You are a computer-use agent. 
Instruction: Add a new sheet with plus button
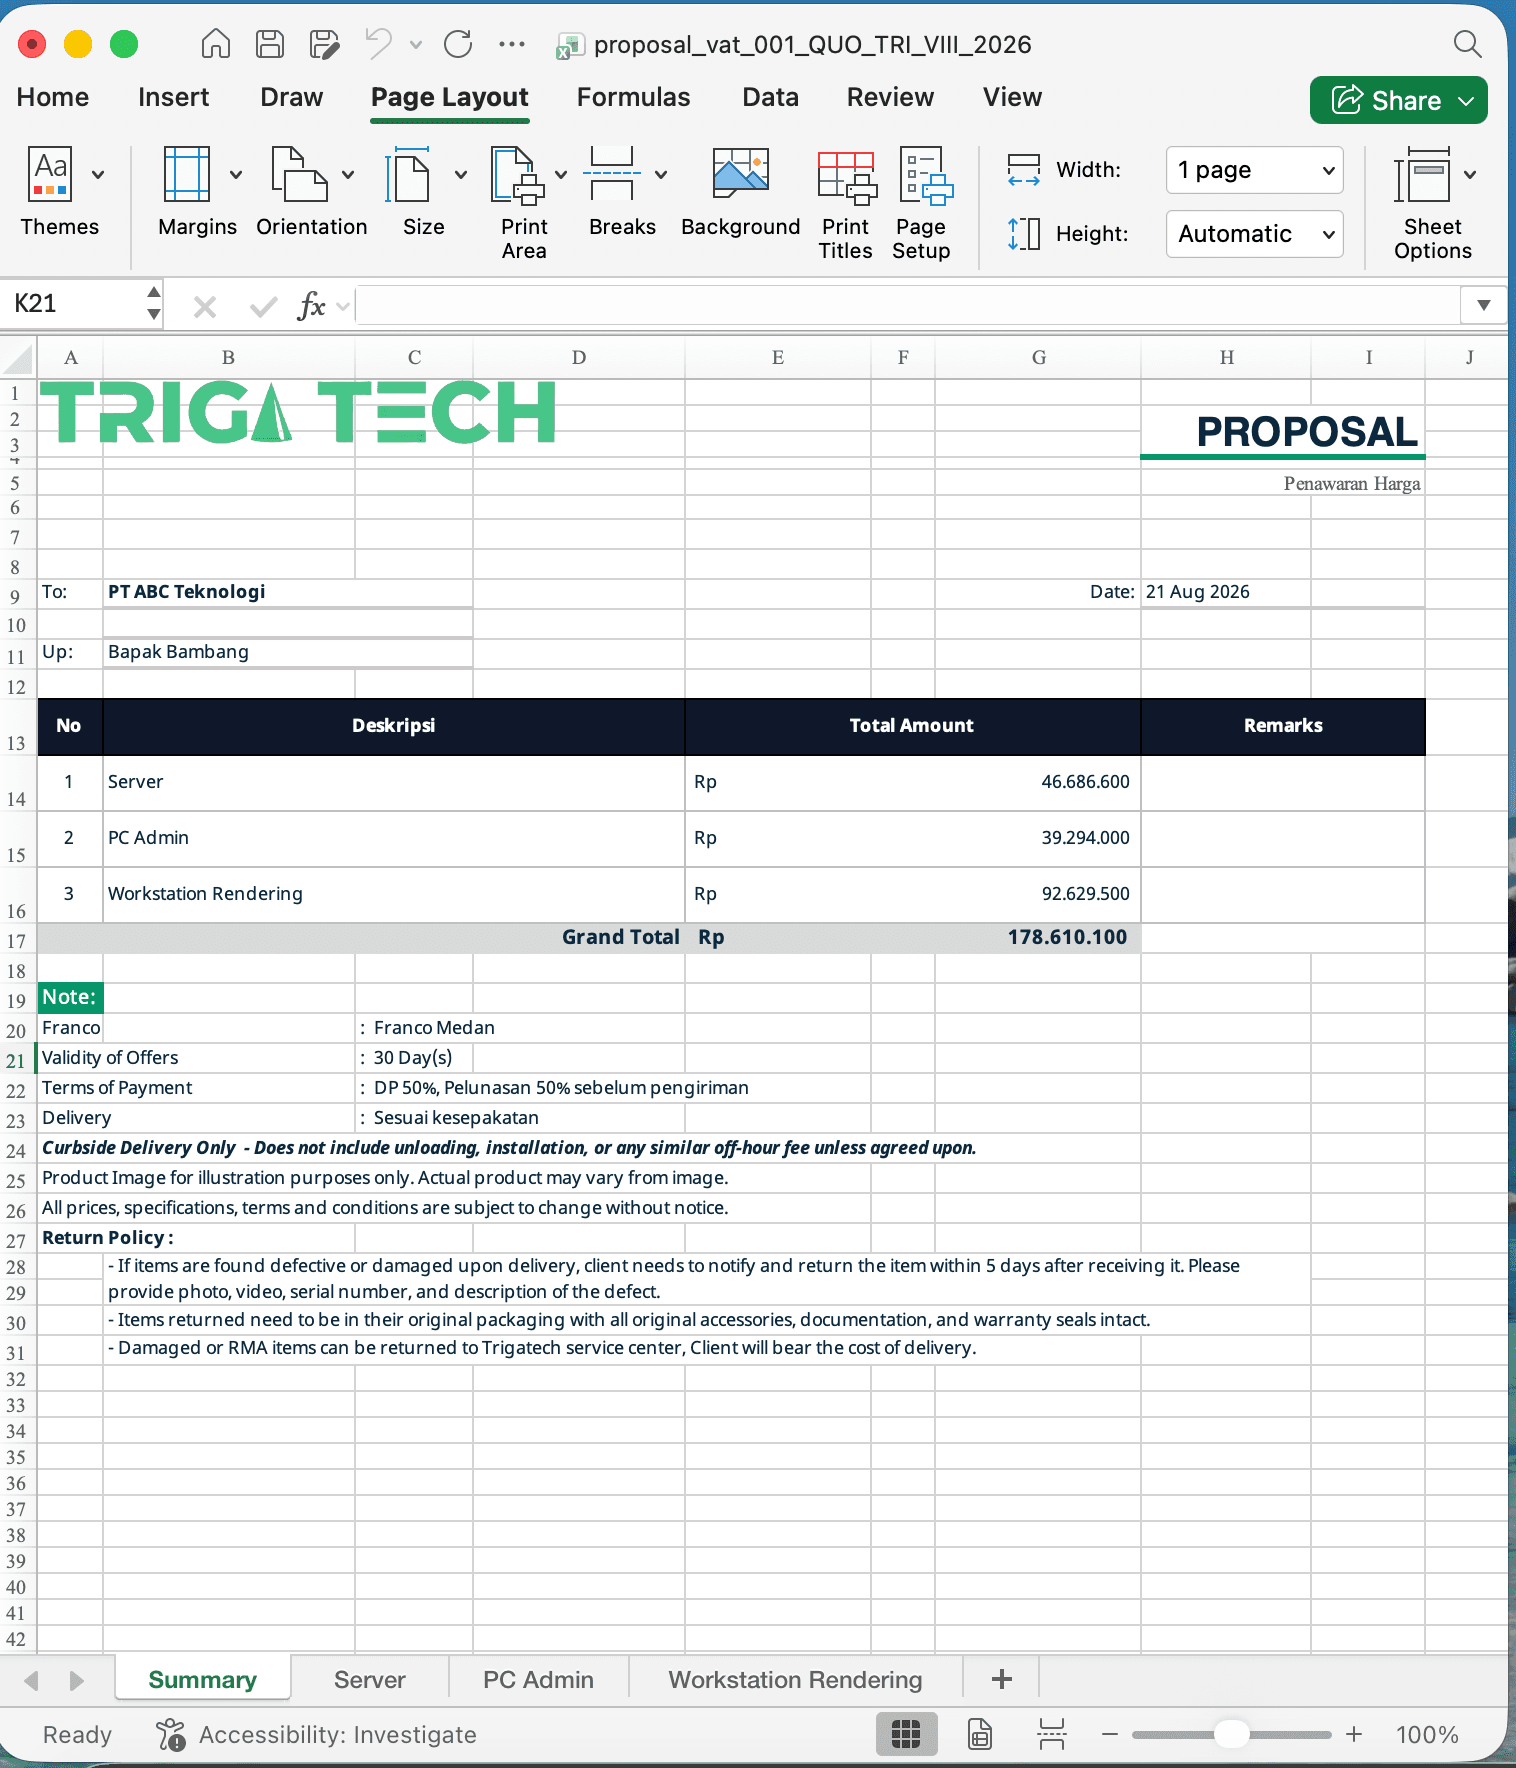[1002, 1679]
